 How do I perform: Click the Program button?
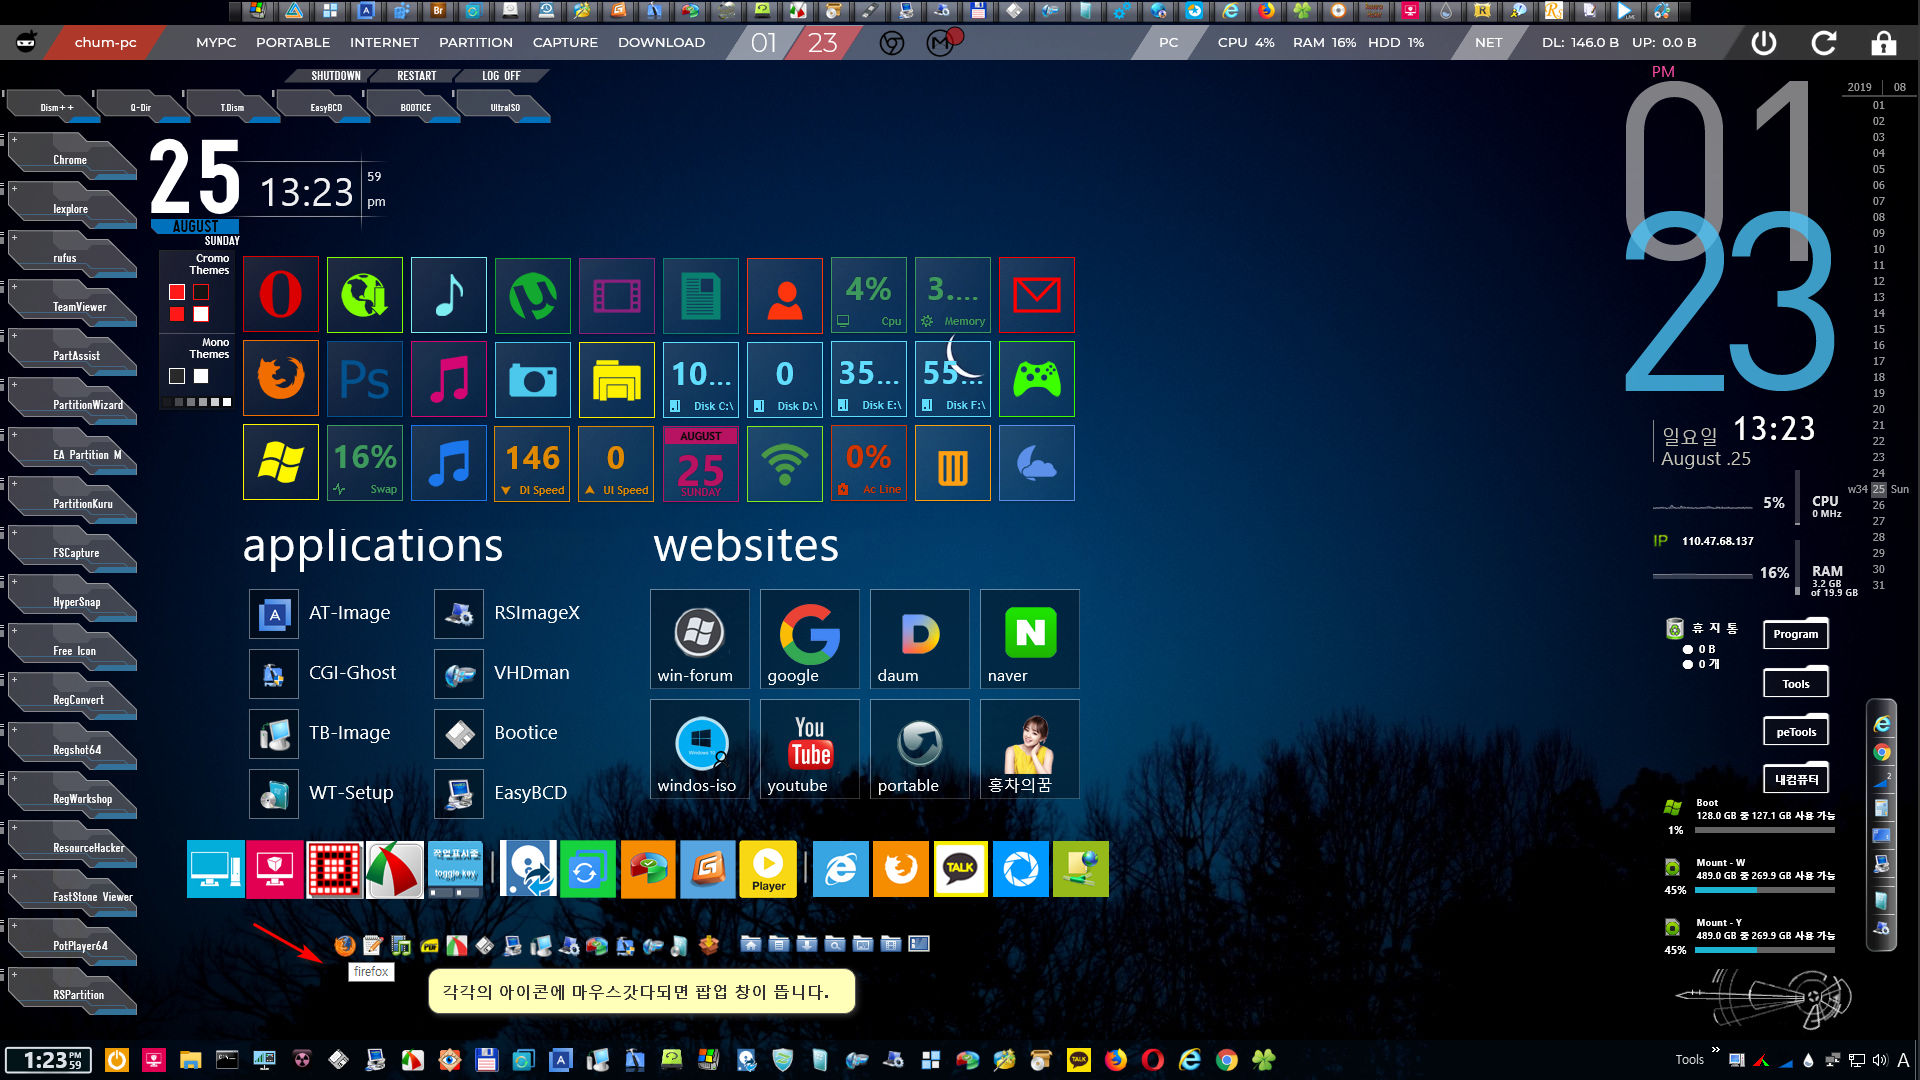point(1796,634)
